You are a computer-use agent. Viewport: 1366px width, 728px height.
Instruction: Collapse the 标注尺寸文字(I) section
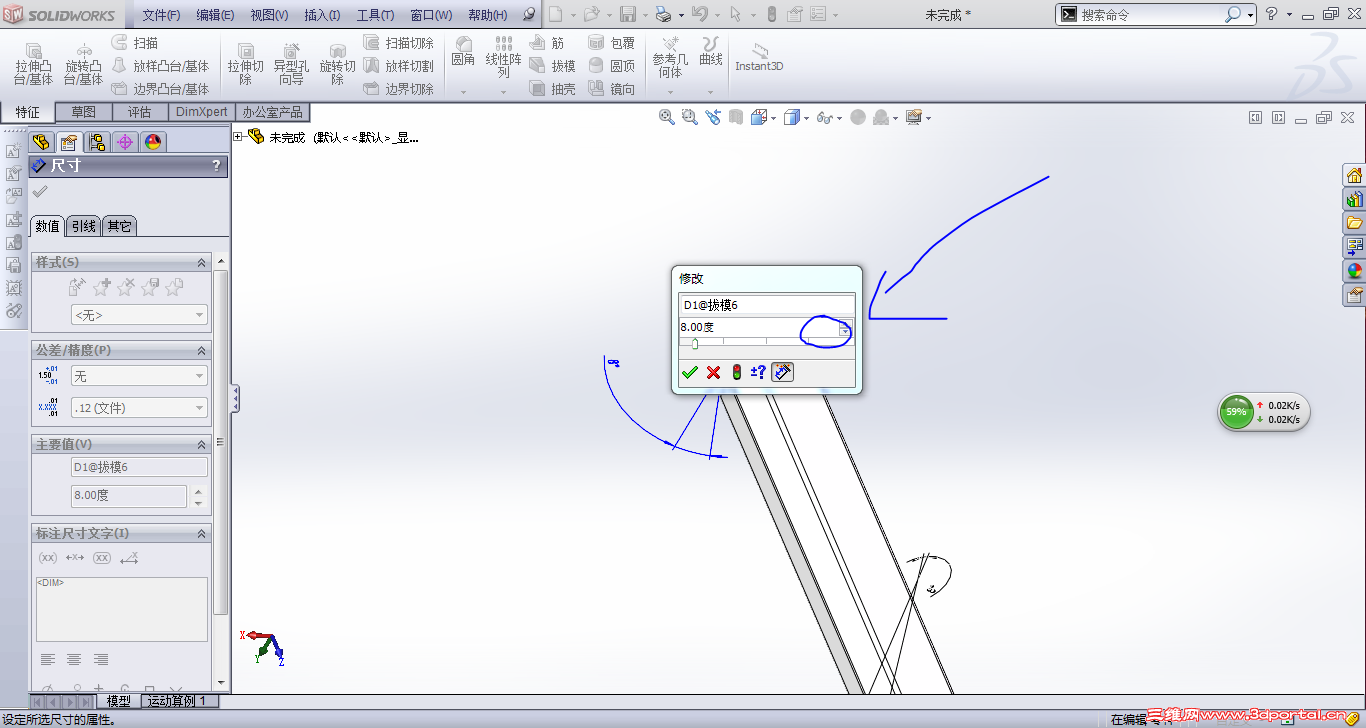[x=202, y=533]
